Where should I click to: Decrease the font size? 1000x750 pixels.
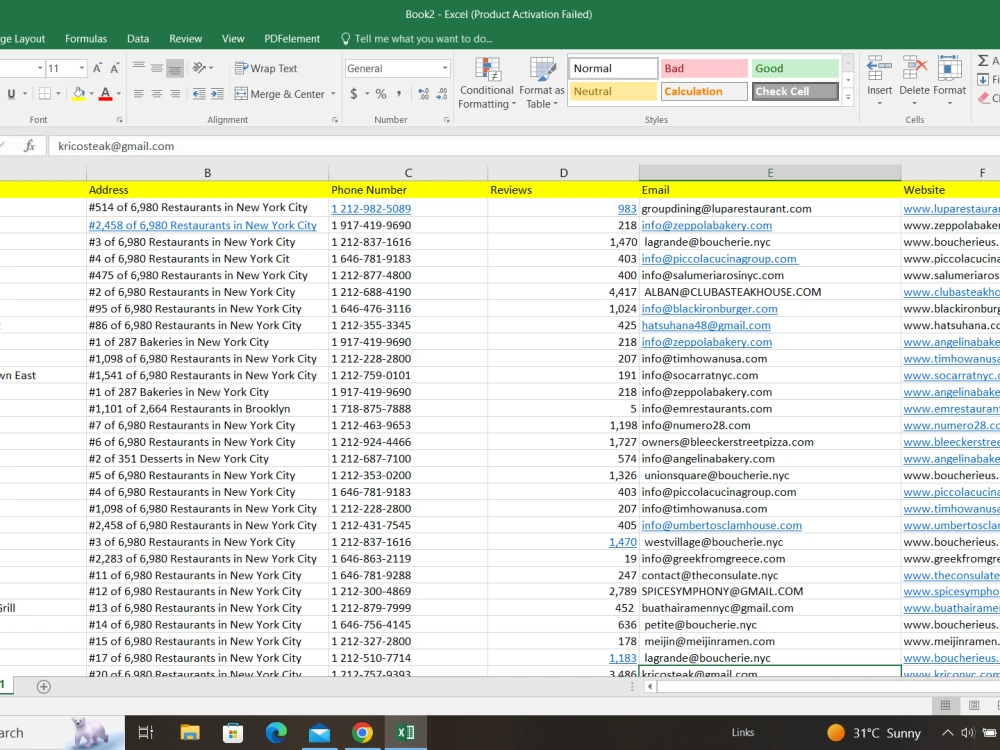[115, 68]
